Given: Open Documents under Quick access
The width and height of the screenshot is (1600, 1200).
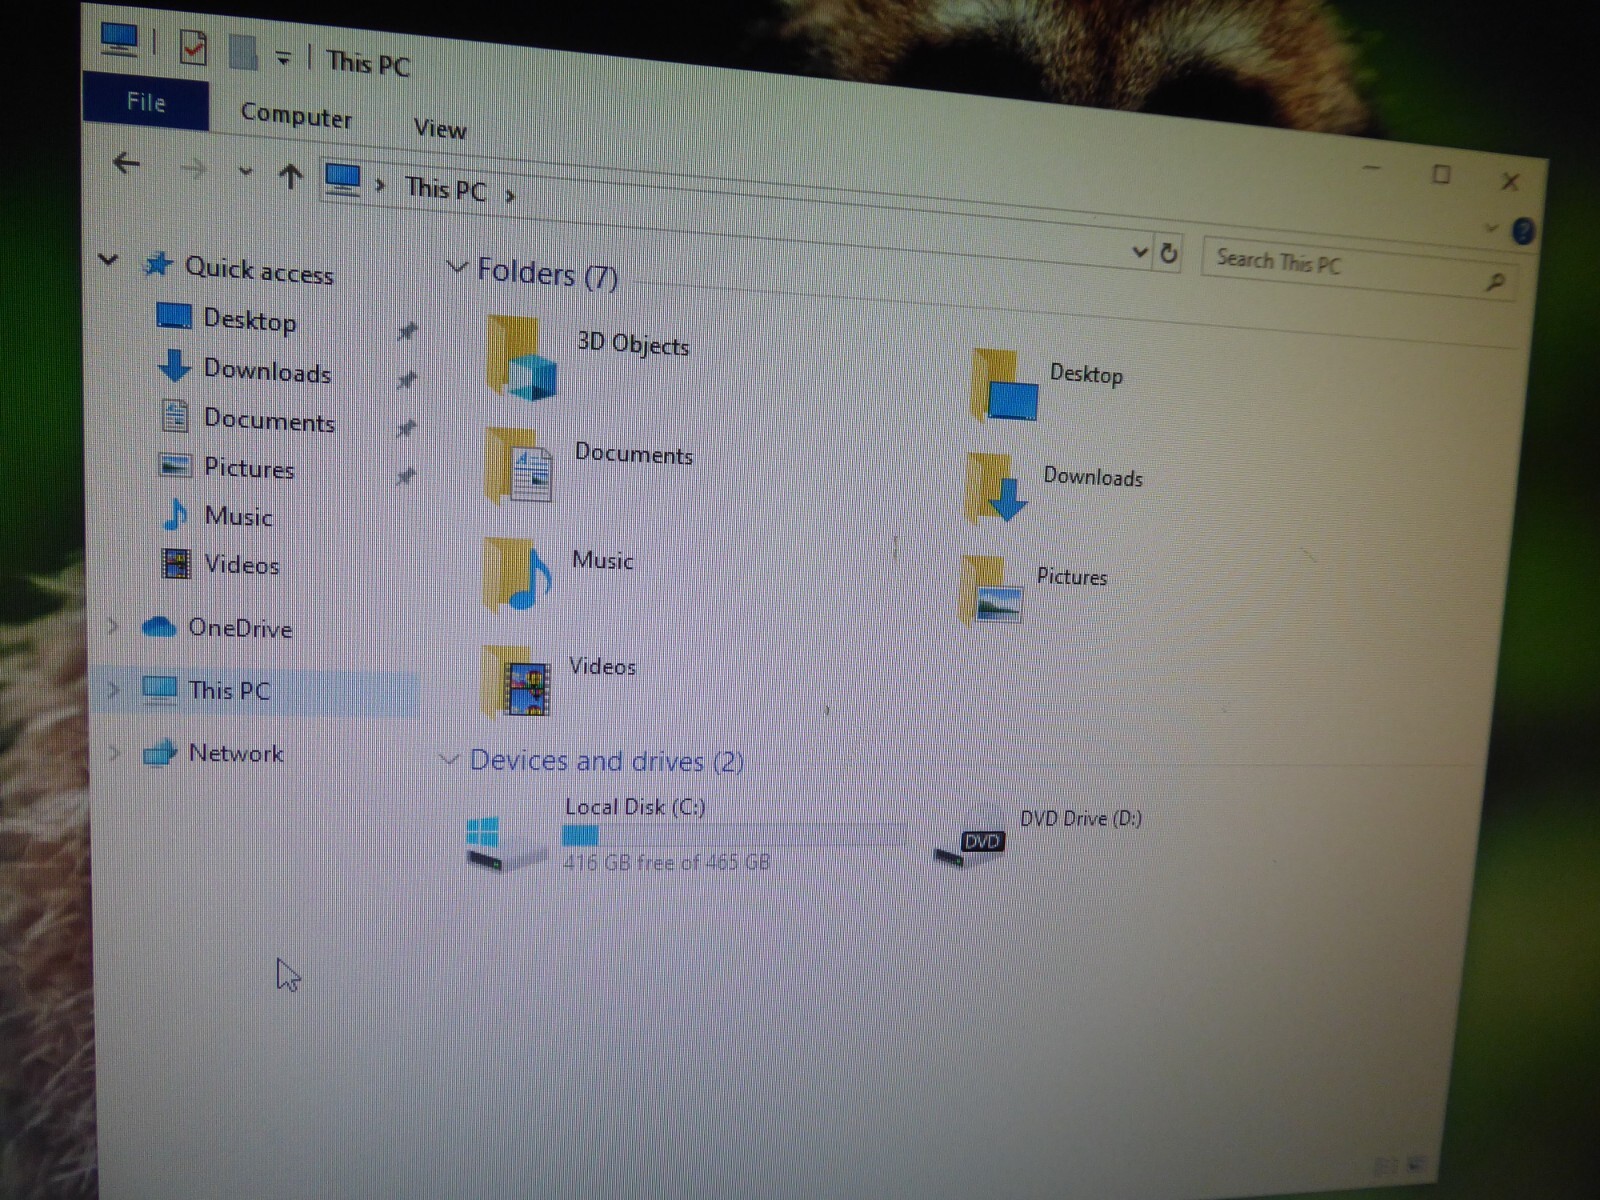Looking at the screenshot, I should tap(269, 420).
